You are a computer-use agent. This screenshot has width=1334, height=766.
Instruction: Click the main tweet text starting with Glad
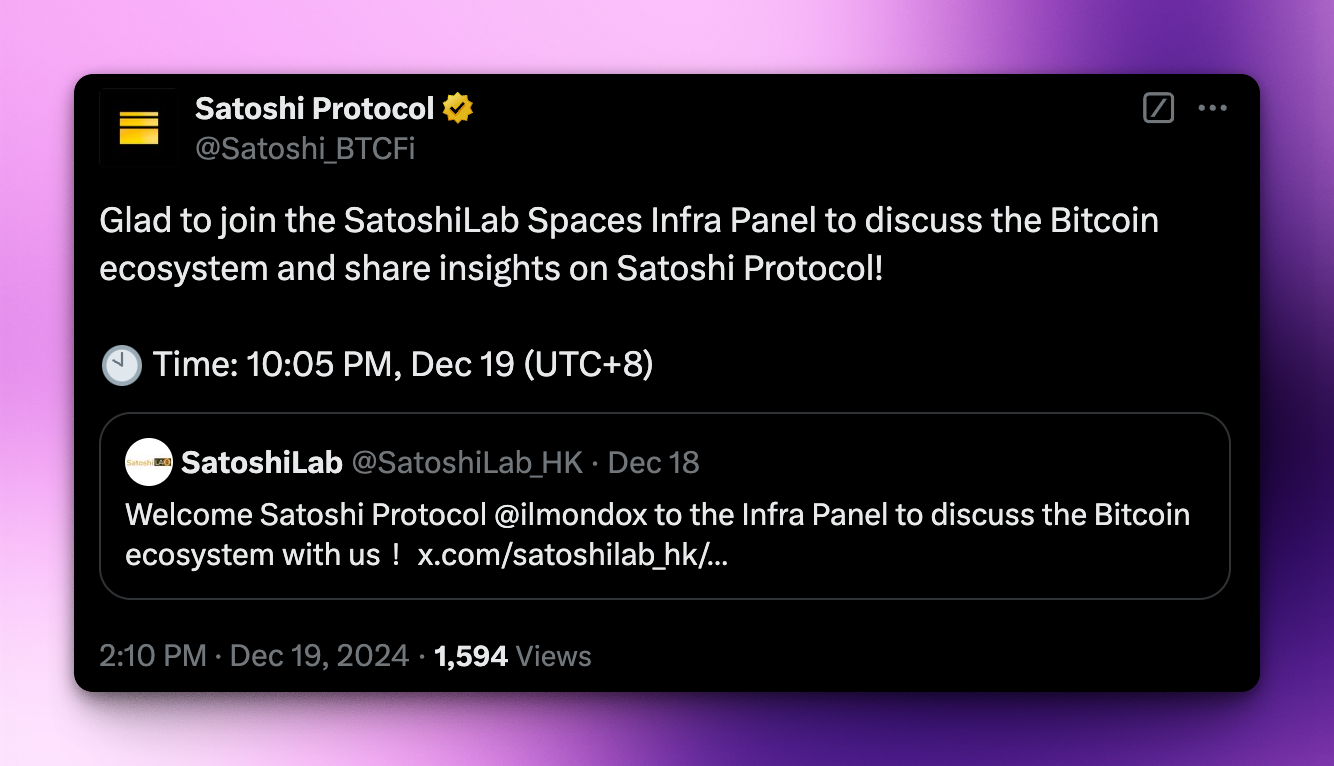click(629, 243)
